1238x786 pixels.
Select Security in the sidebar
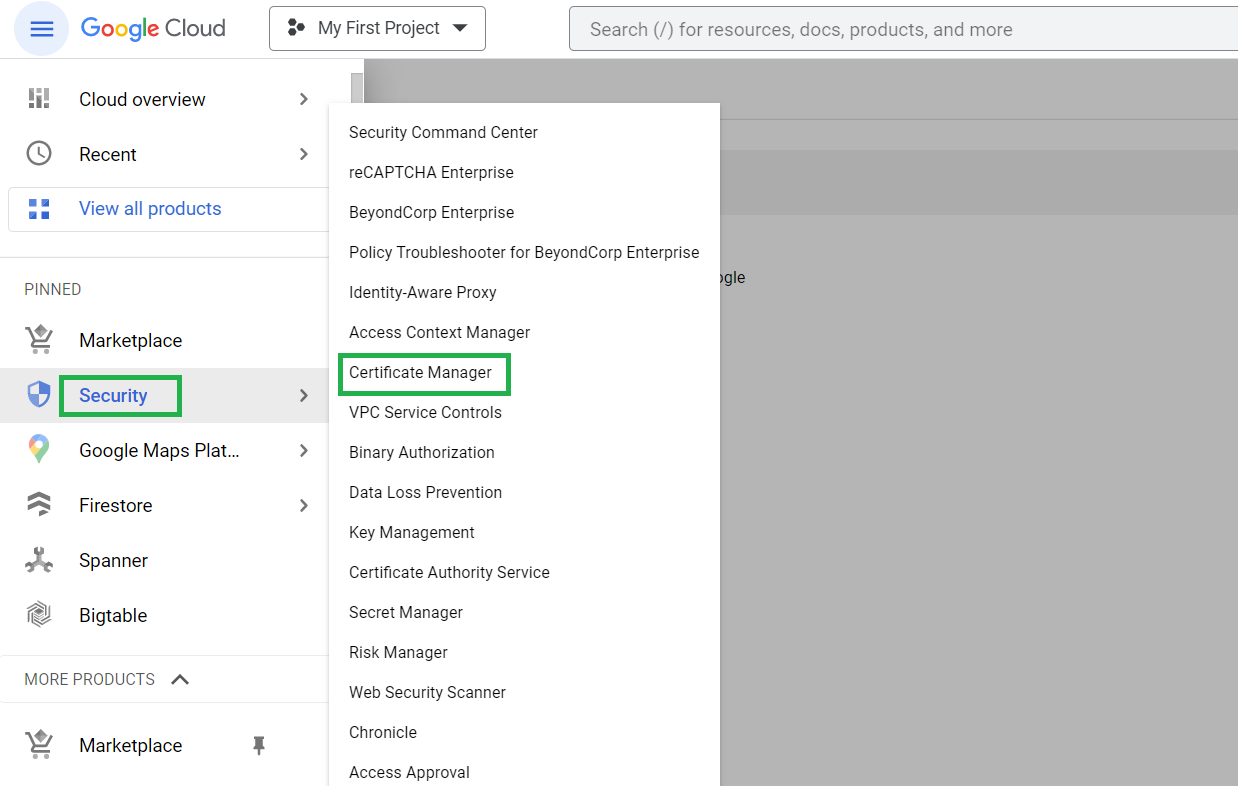click(113, 395)
